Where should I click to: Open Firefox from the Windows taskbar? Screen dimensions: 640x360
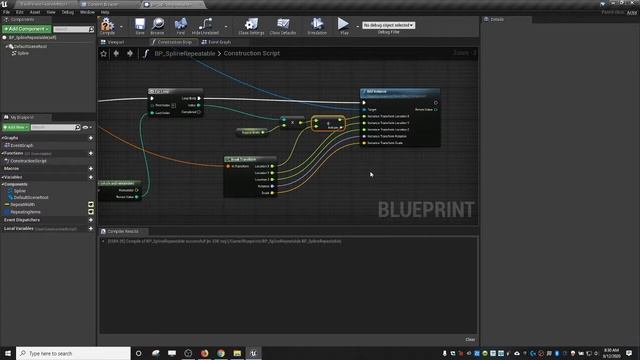tap(204, 353)
